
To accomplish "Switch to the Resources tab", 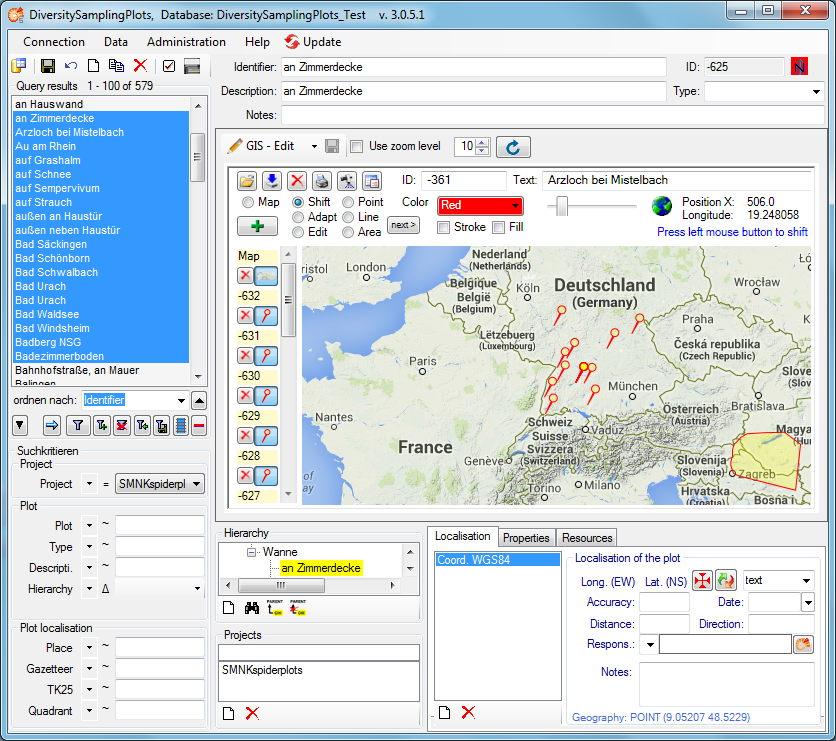I will 586,538.
